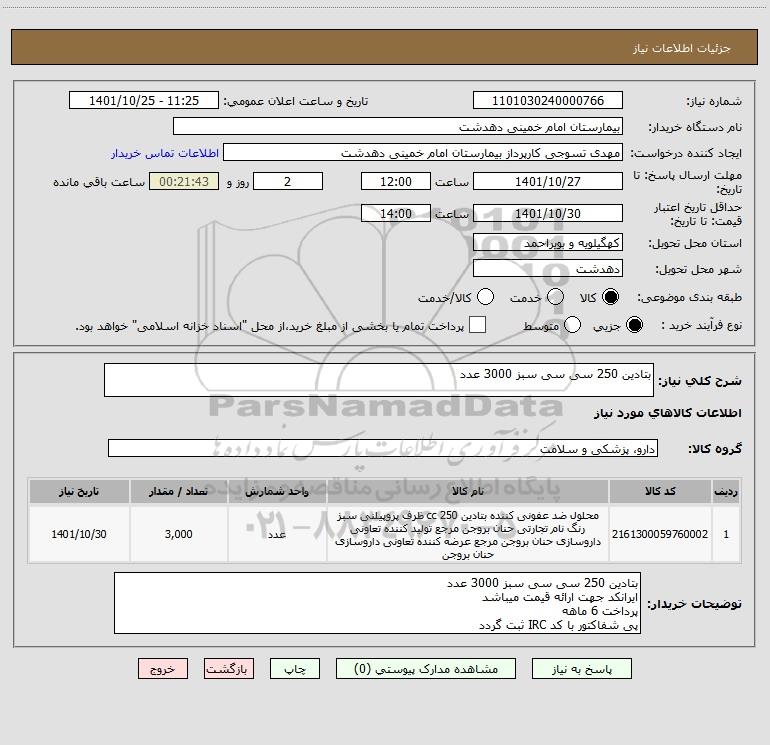Click remaining time countdown 00:21:43

coord(184,181)
